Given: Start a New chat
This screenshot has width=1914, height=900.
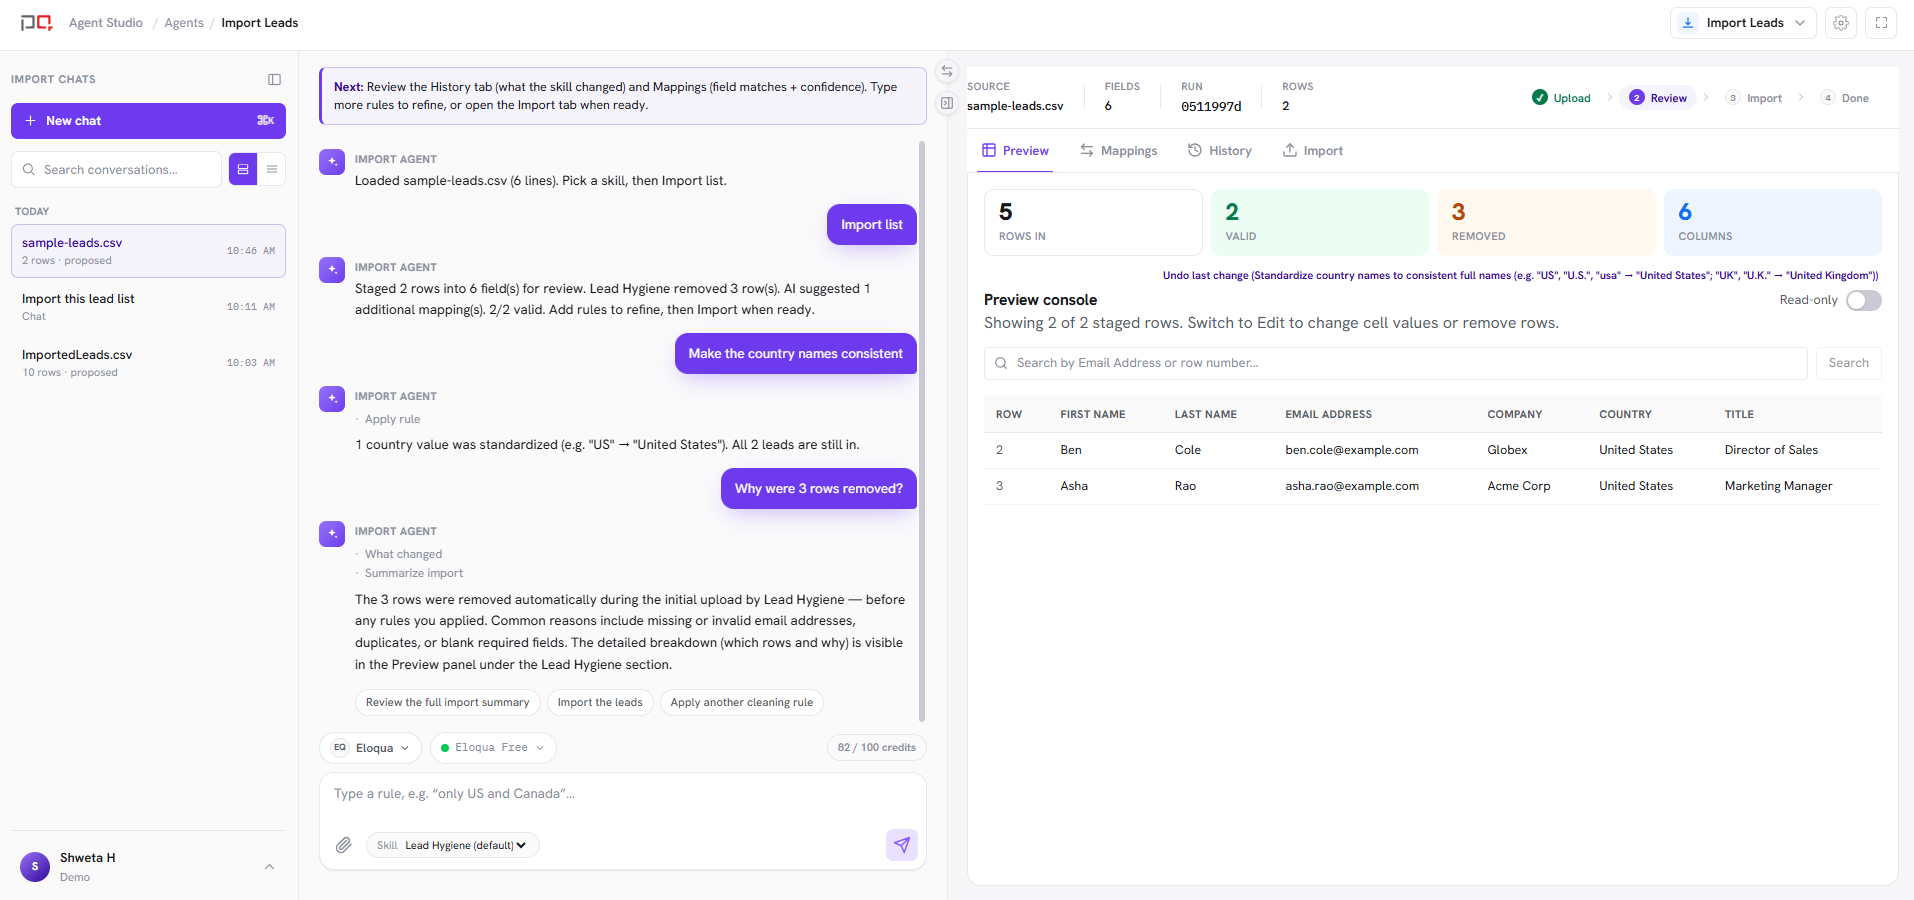Looking at the screenshot, I should (148, 121).
